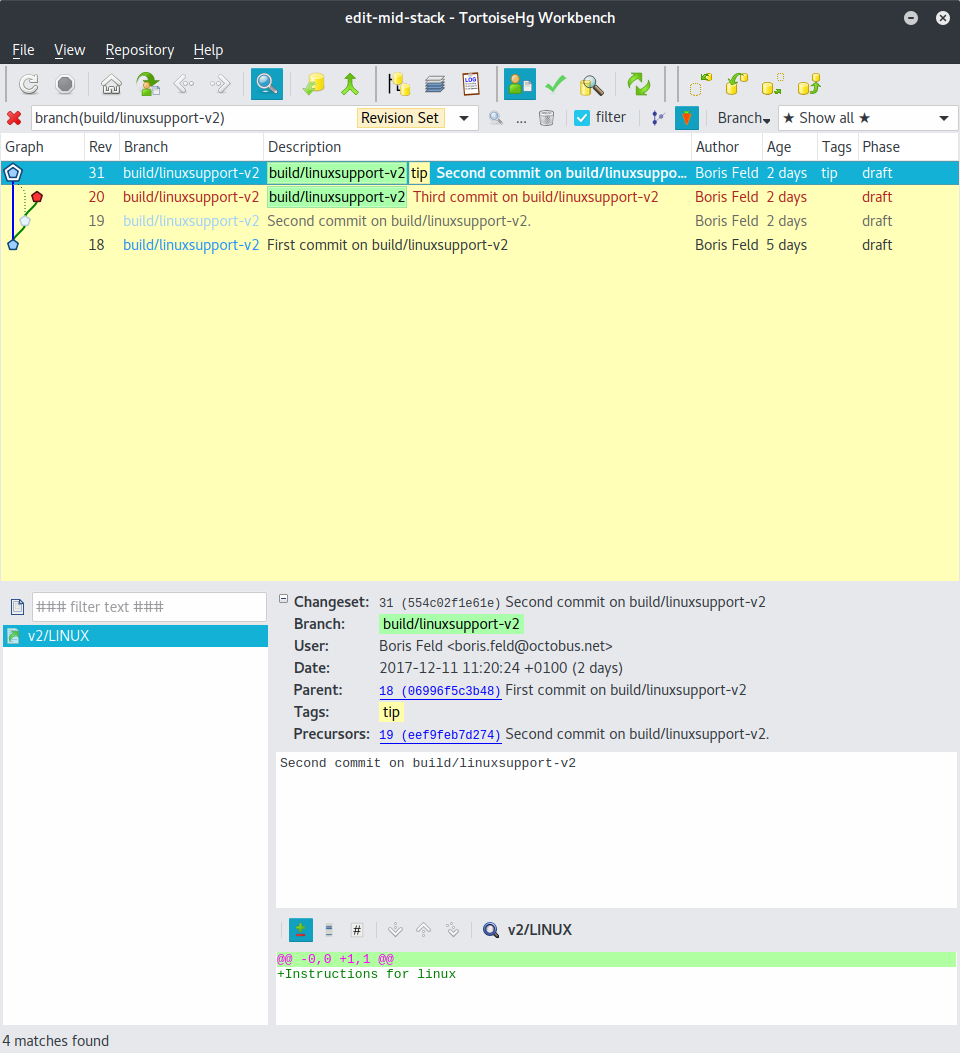Click the go to current revision icon
The height and width of the screenshot is (1053, 960).
pos(148,85)
